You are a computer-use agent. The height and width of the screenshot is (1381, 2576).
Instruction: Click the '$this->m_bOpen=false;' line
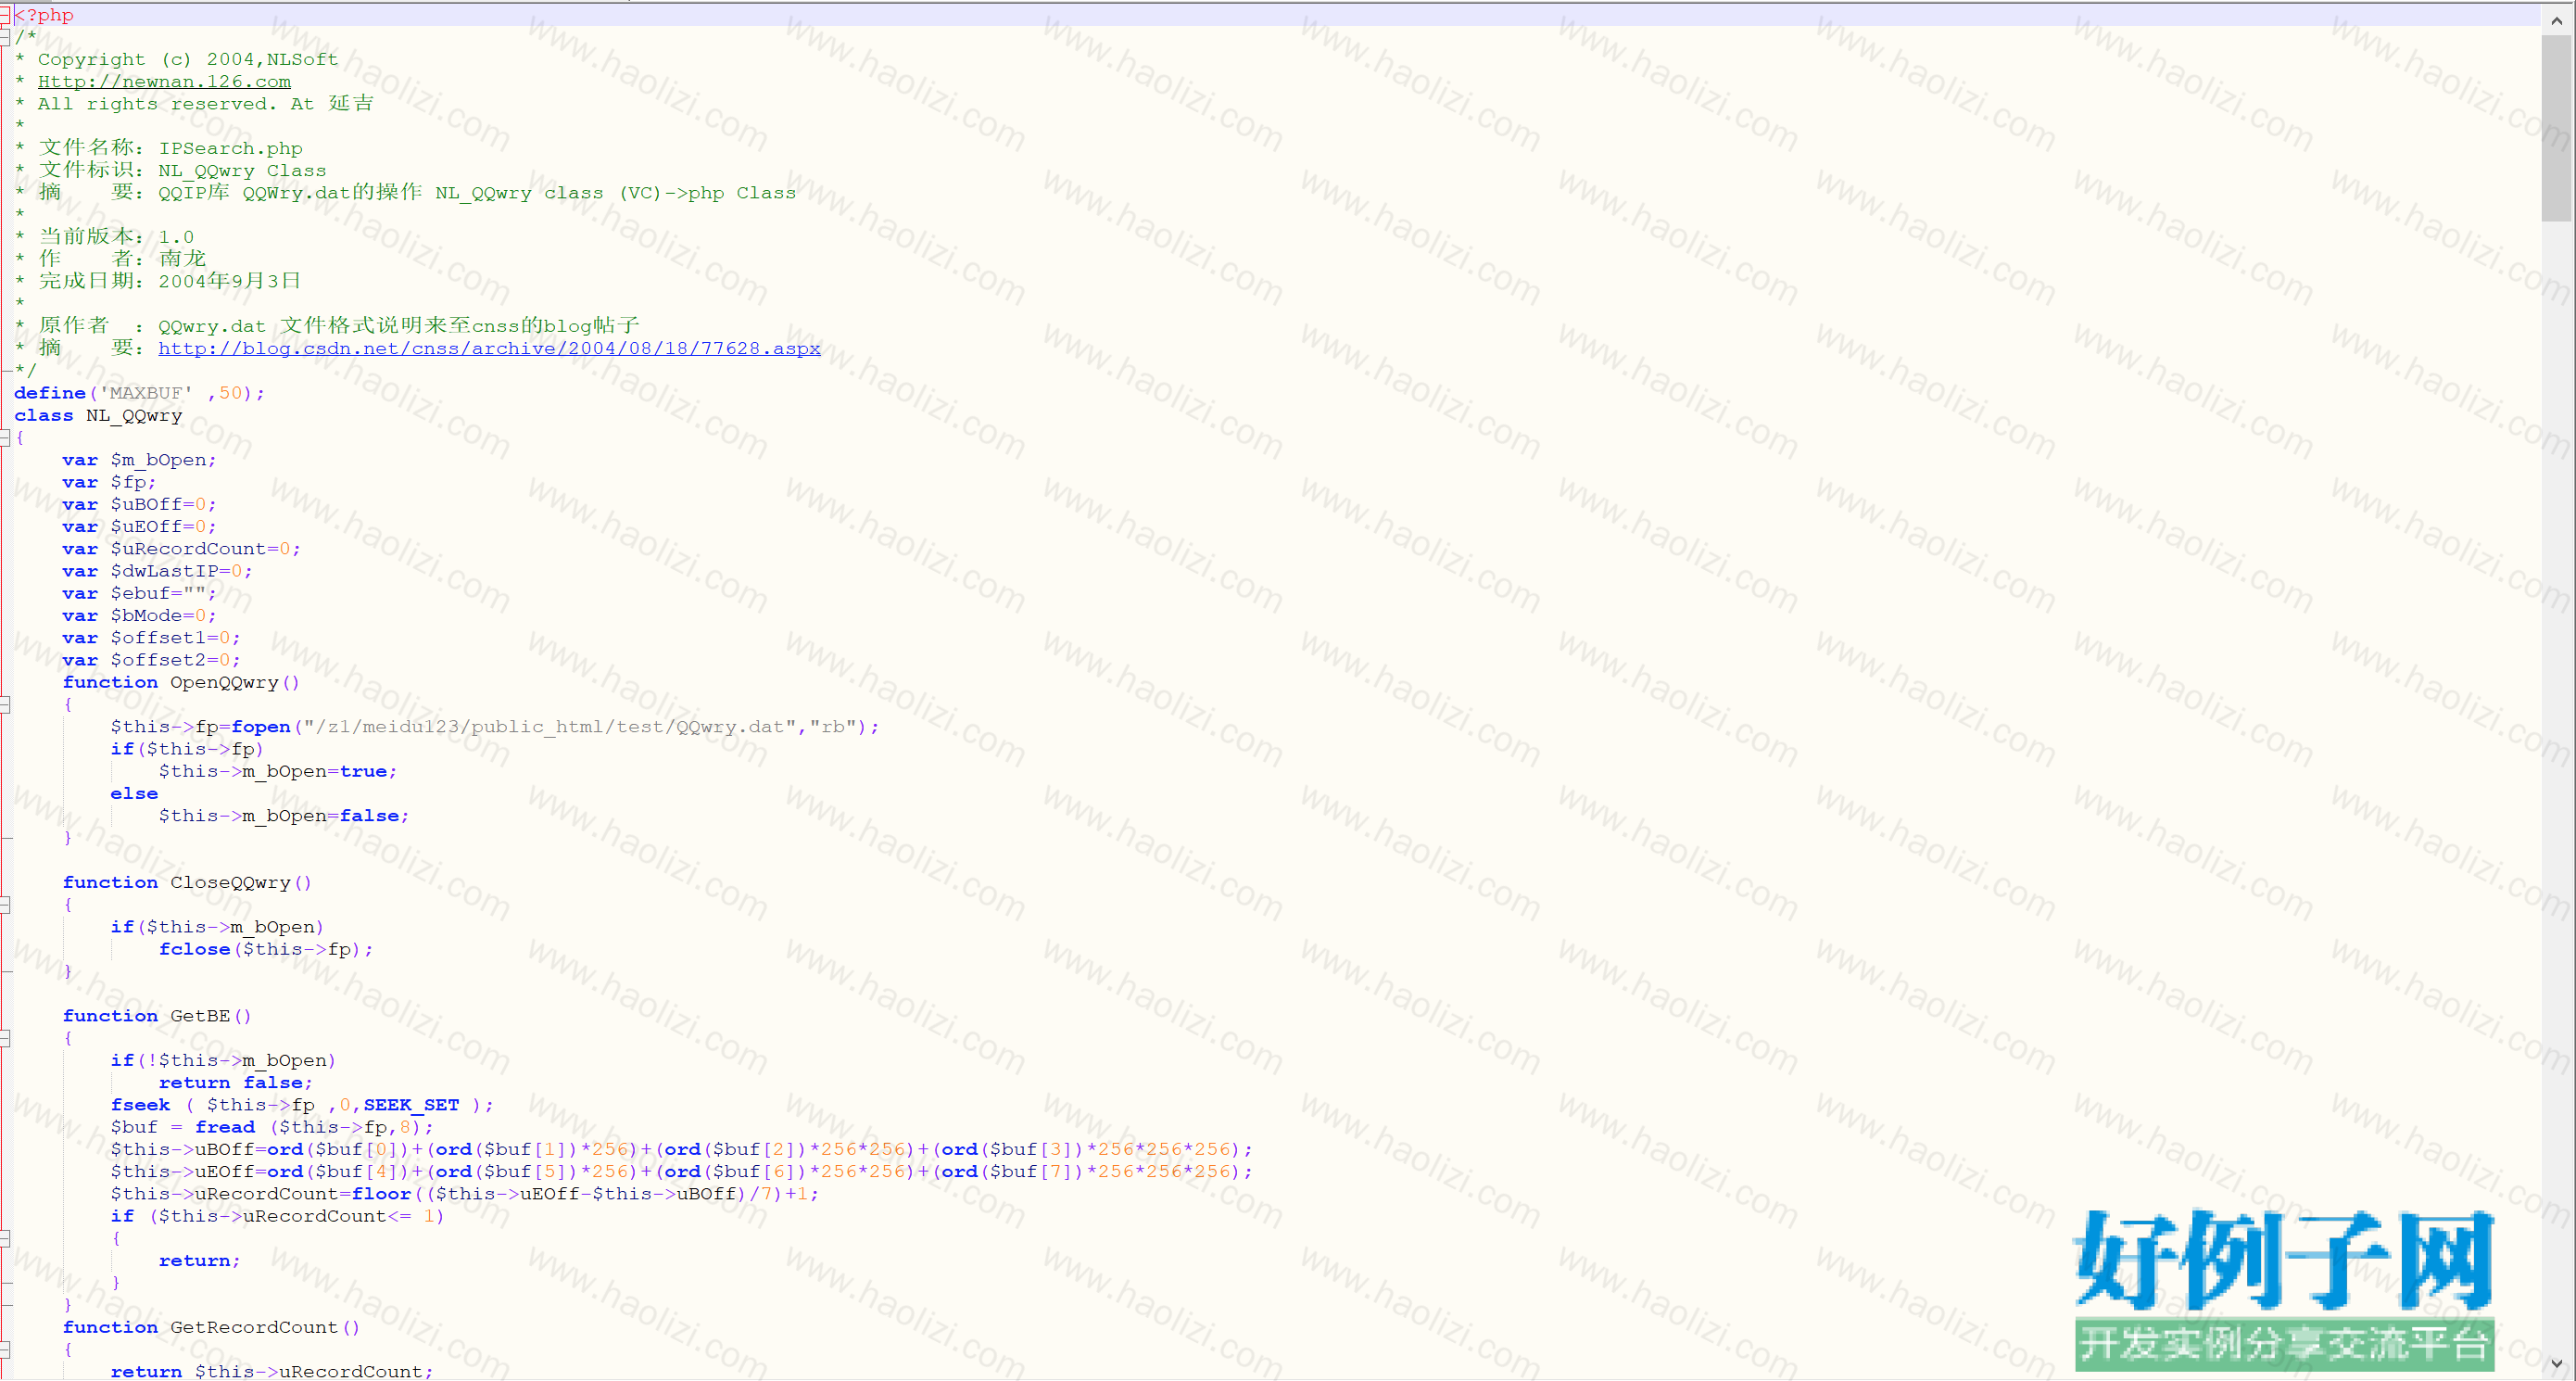tap(284, 816)
